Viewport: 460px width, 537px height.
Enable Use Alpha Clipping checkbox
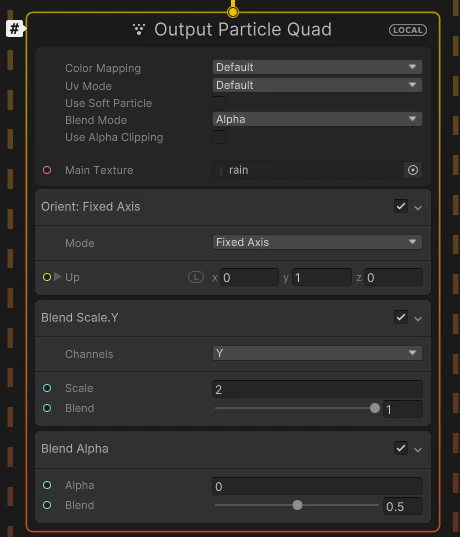tap(219, 137)
